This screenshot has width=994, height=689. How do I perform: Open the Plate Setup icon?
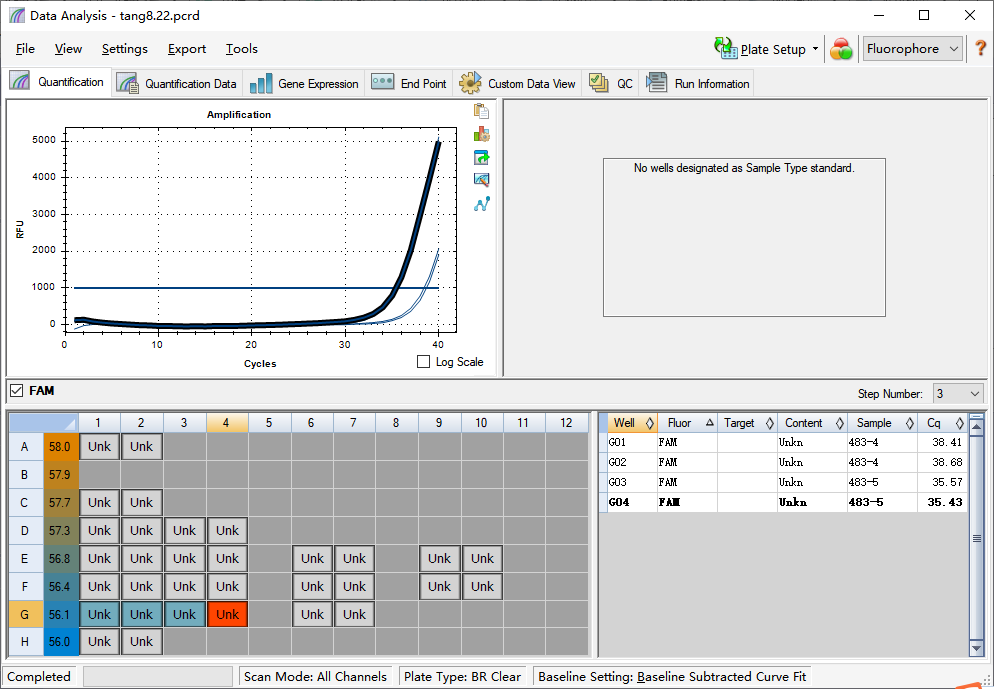click(x=725, y=48)
